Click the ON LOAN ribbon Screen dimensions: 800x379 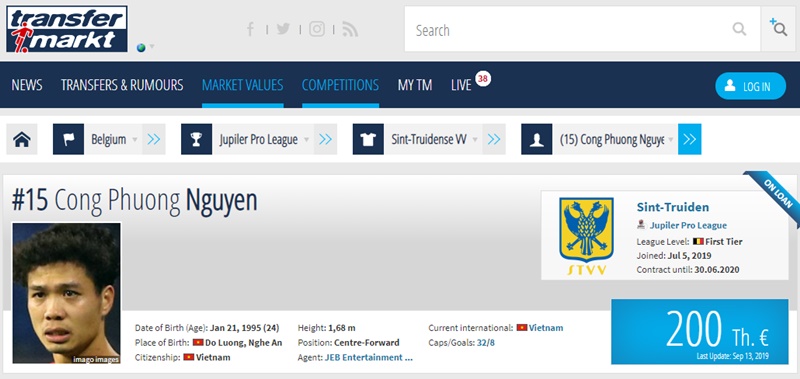pos(777,195)
